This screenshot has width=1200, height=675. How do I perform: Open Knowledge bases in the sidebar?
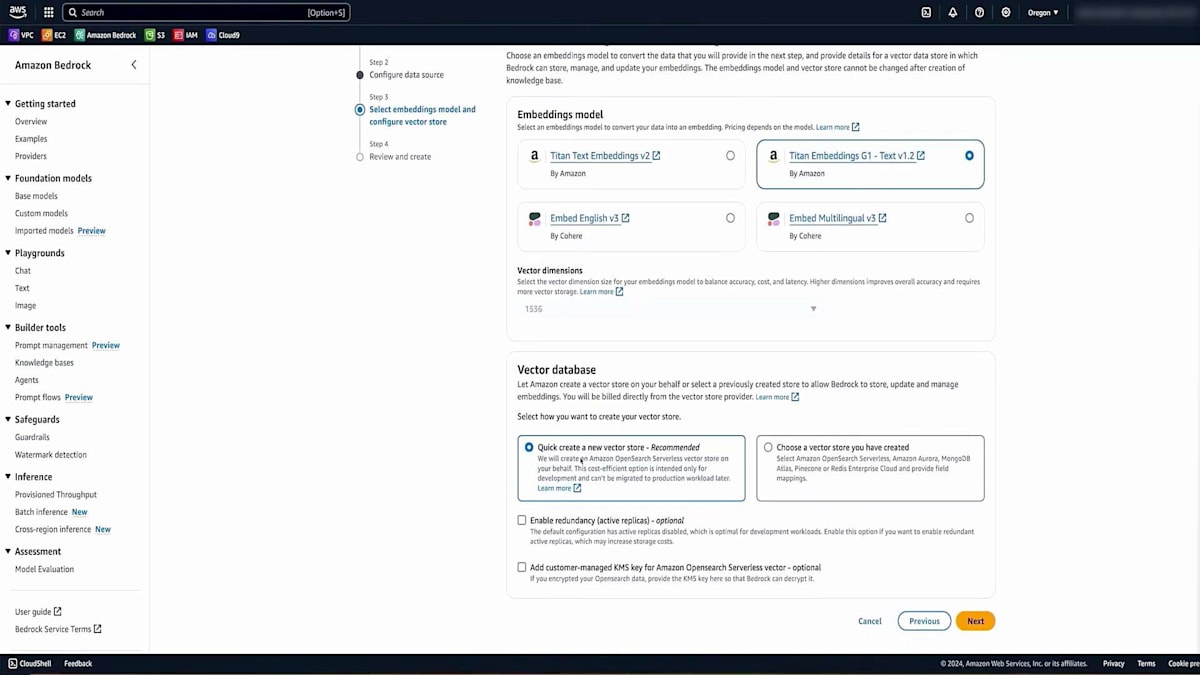point(44,363)
